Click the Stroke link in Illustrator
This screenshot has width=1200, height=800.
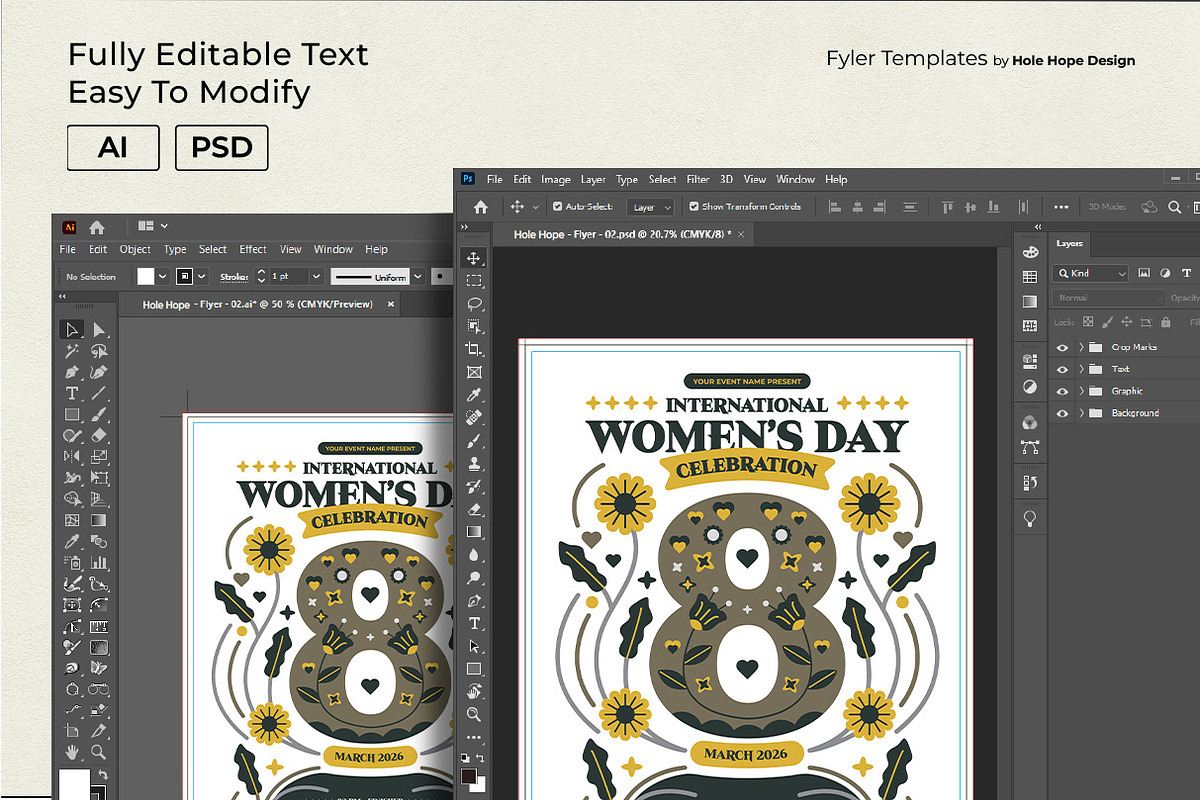(x=234, y=276)
